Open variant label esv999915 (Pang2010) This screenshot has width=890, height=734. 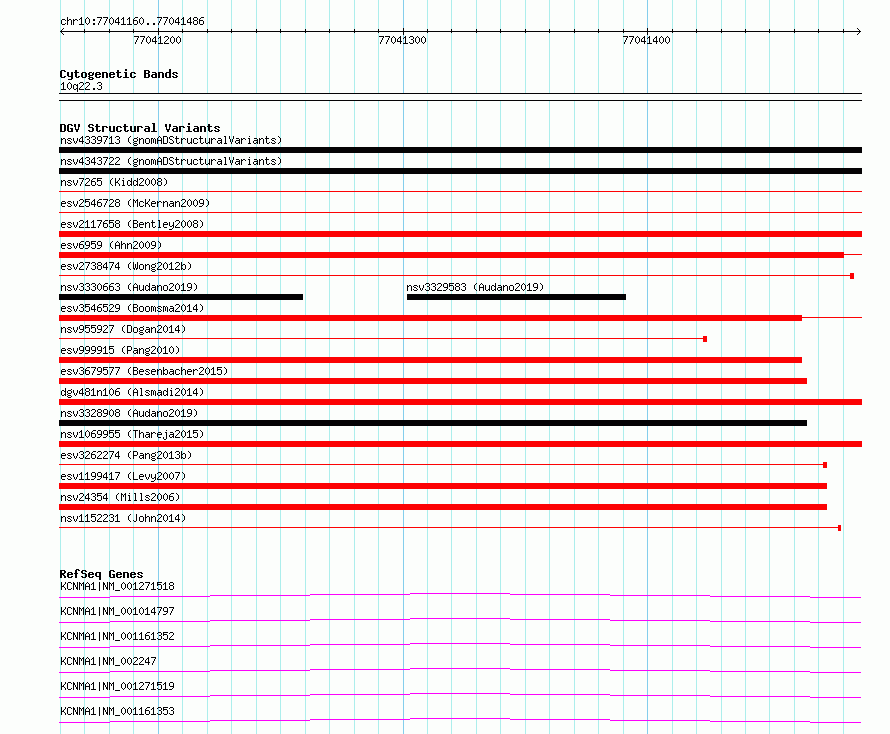[x=120, y=350]
